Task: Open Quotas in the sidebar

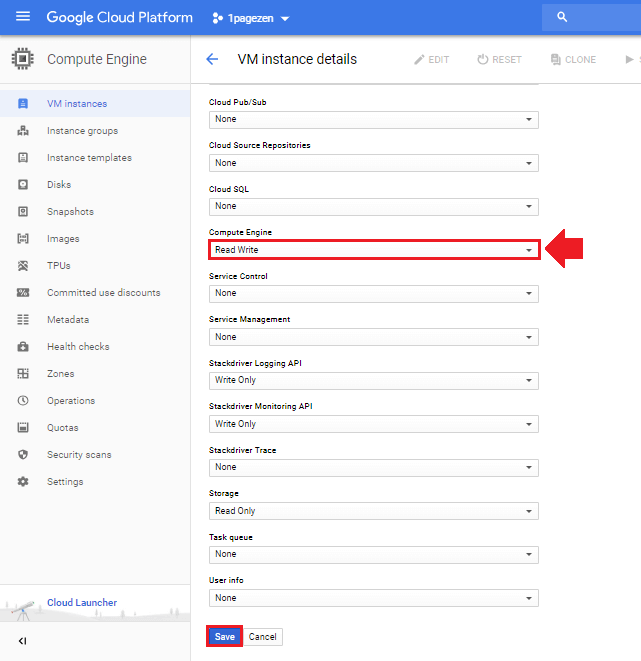Action: click(63, 427)
